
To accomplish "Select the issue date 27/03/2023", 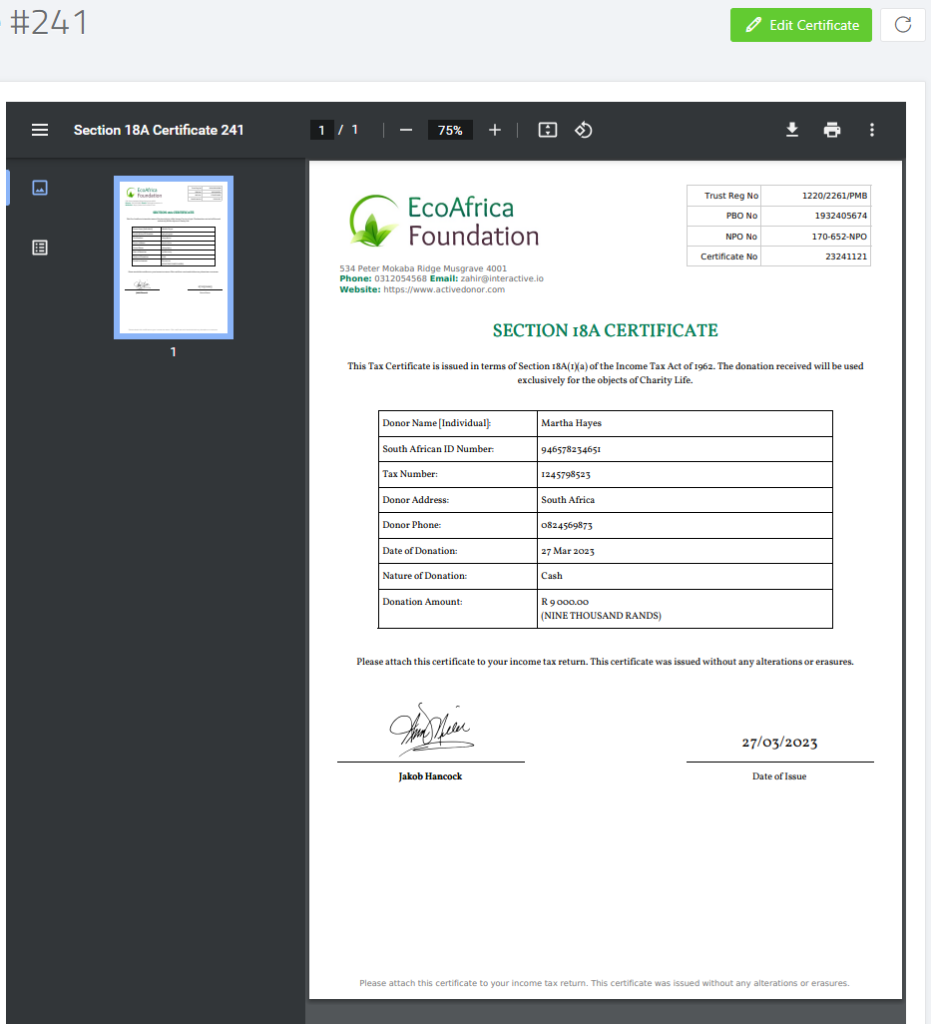I will click(780, 743).
